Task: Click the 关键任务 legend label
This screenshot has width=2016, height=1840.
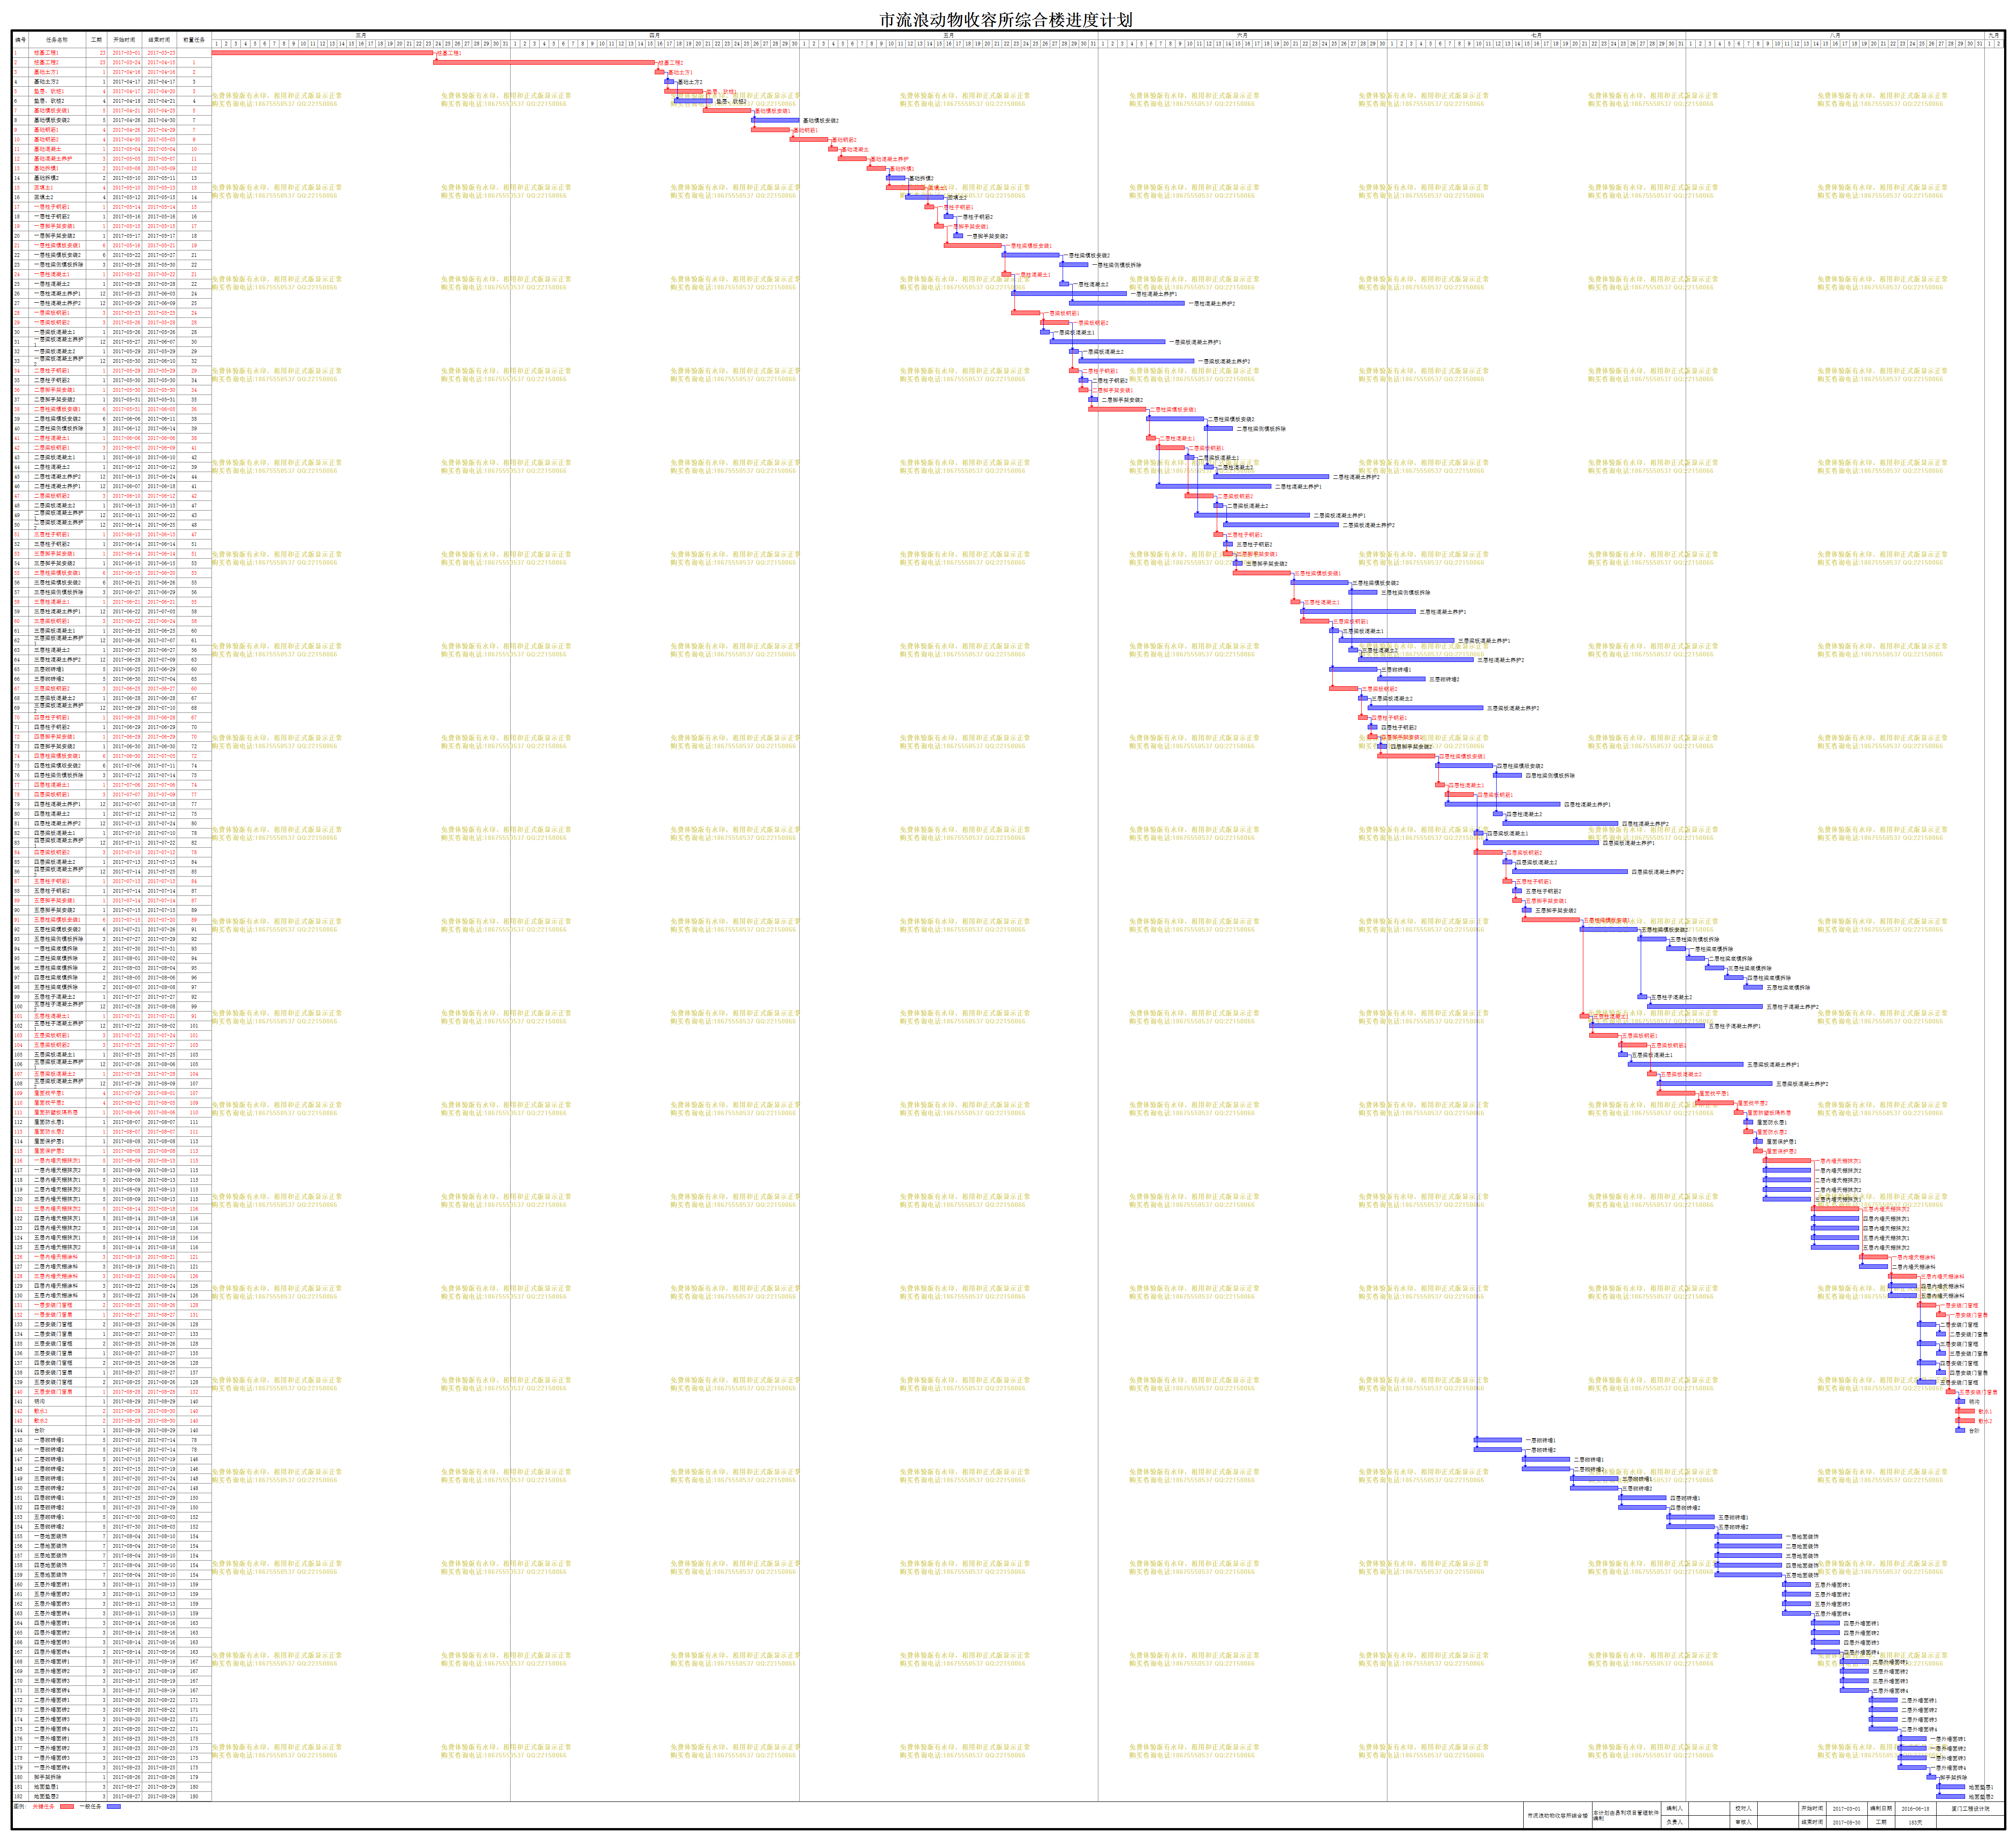Action: (x=43, y=1806)
